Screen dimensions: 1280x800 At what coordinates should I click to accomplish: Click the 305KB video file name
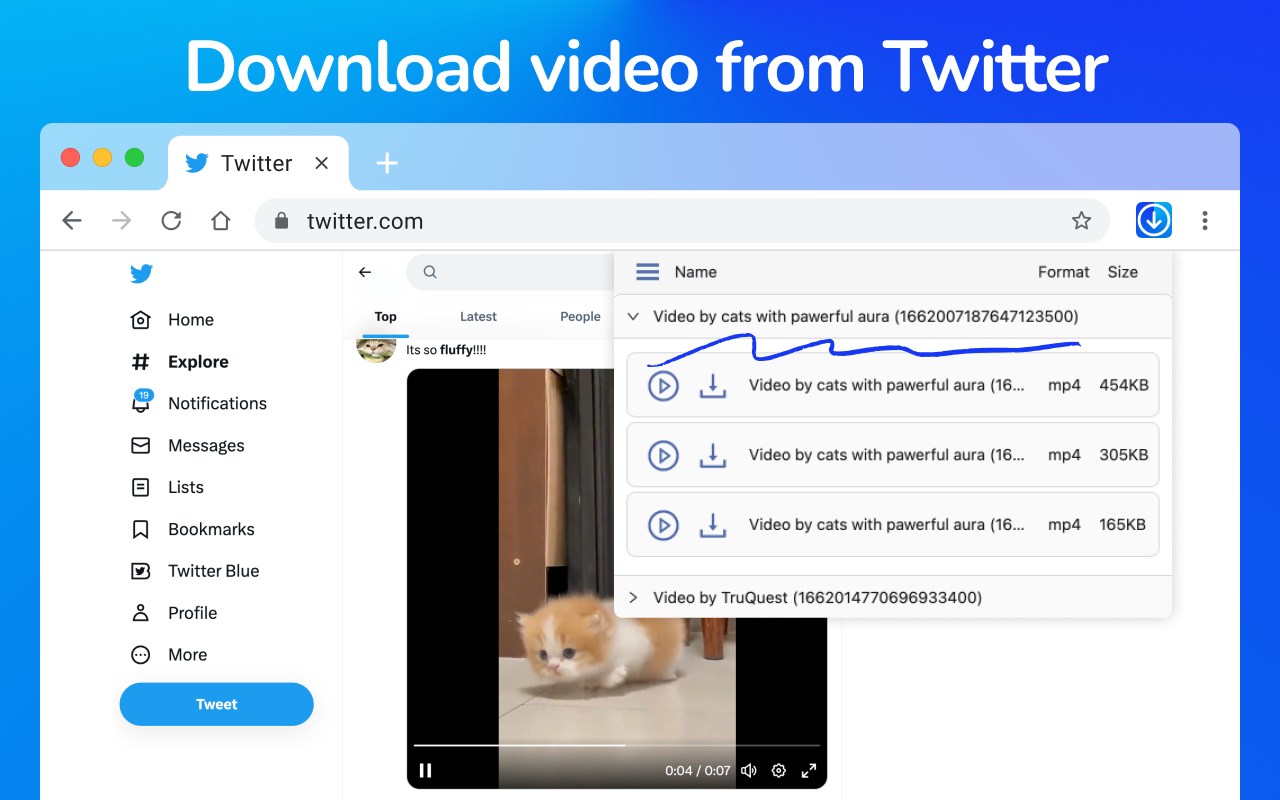[887, 455]
